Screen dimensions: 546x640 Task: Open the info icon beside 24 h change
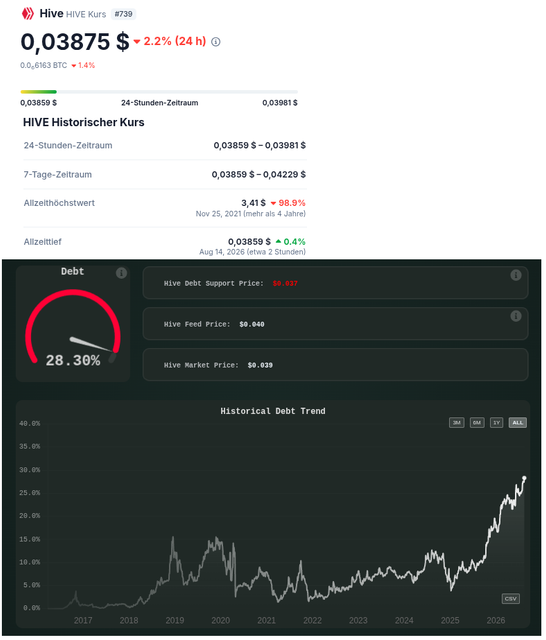pyautogui.click(x=216, y=42)
